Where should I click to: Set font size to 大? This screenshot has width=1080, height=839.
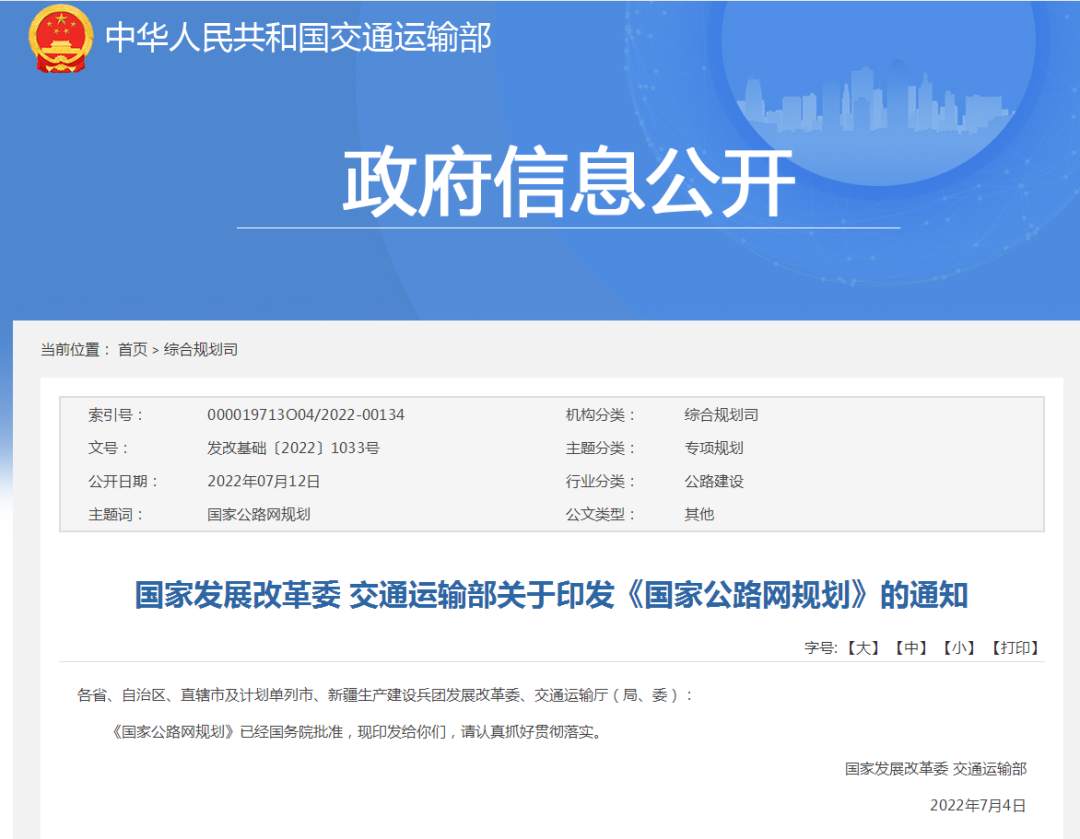[x=862, y=648]
